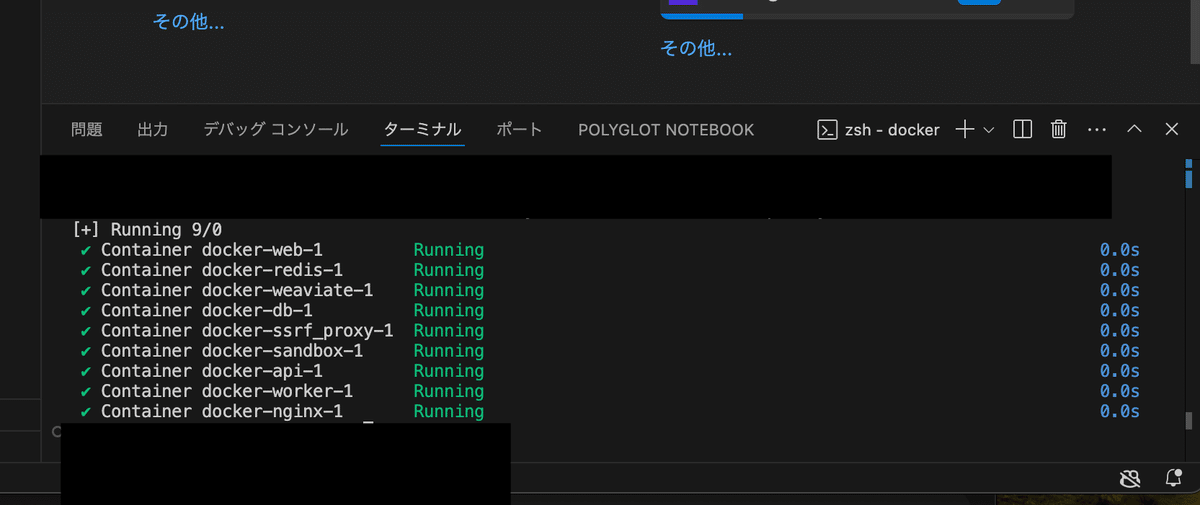This screenshot has height=505, width=1200.
Task: Open the panel's more actions ellipsis
Action: tap(1097, 130)
